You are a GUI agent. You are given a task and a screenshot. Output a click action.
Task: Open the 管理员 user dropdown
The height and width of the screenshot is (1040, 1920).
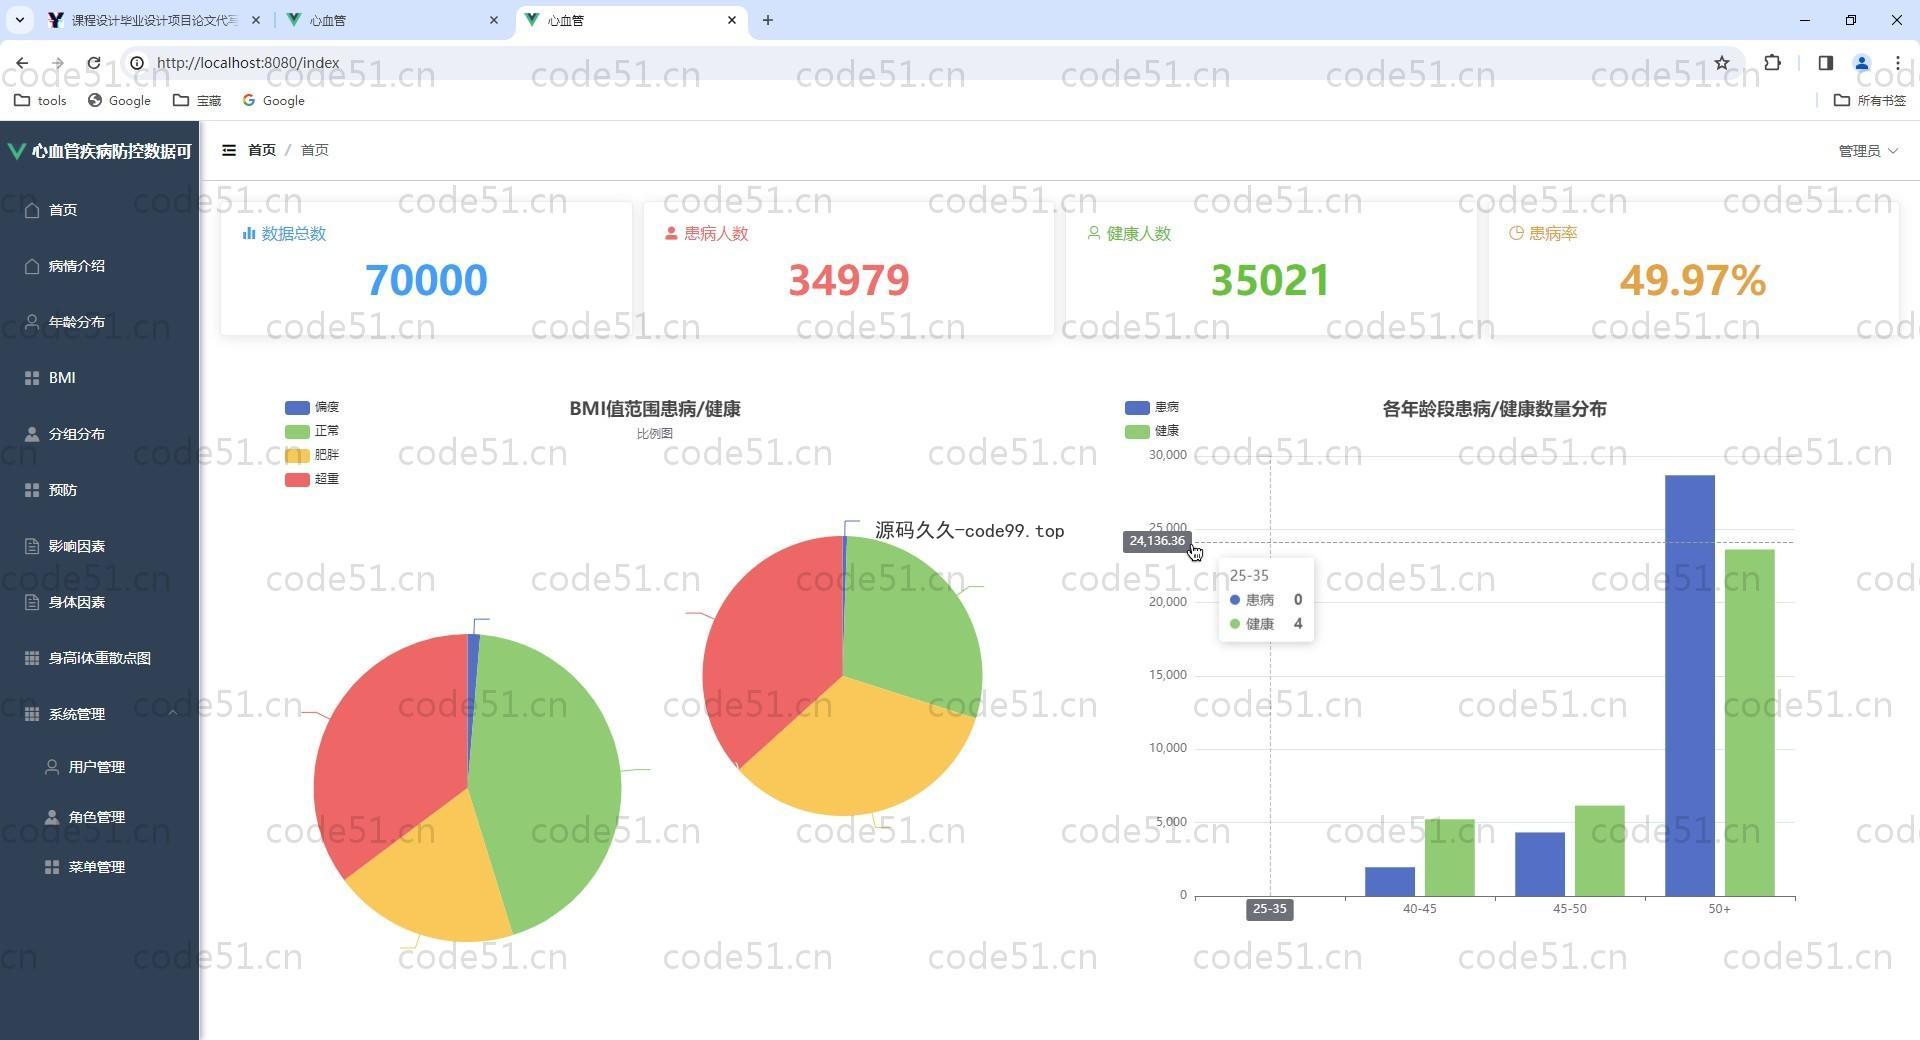coord(1867,151)
